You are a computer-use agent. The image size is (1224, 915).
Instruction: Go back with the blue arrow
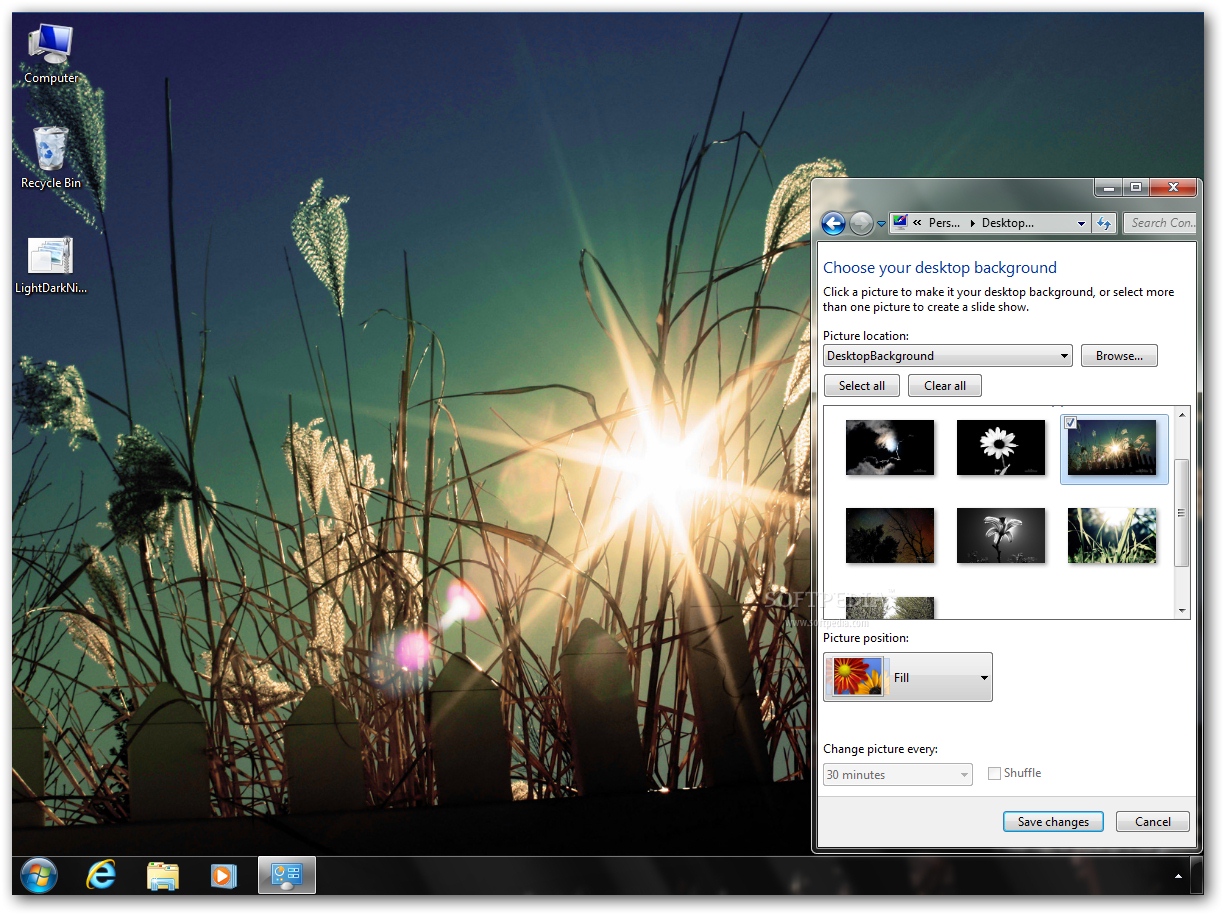[833, 223]
